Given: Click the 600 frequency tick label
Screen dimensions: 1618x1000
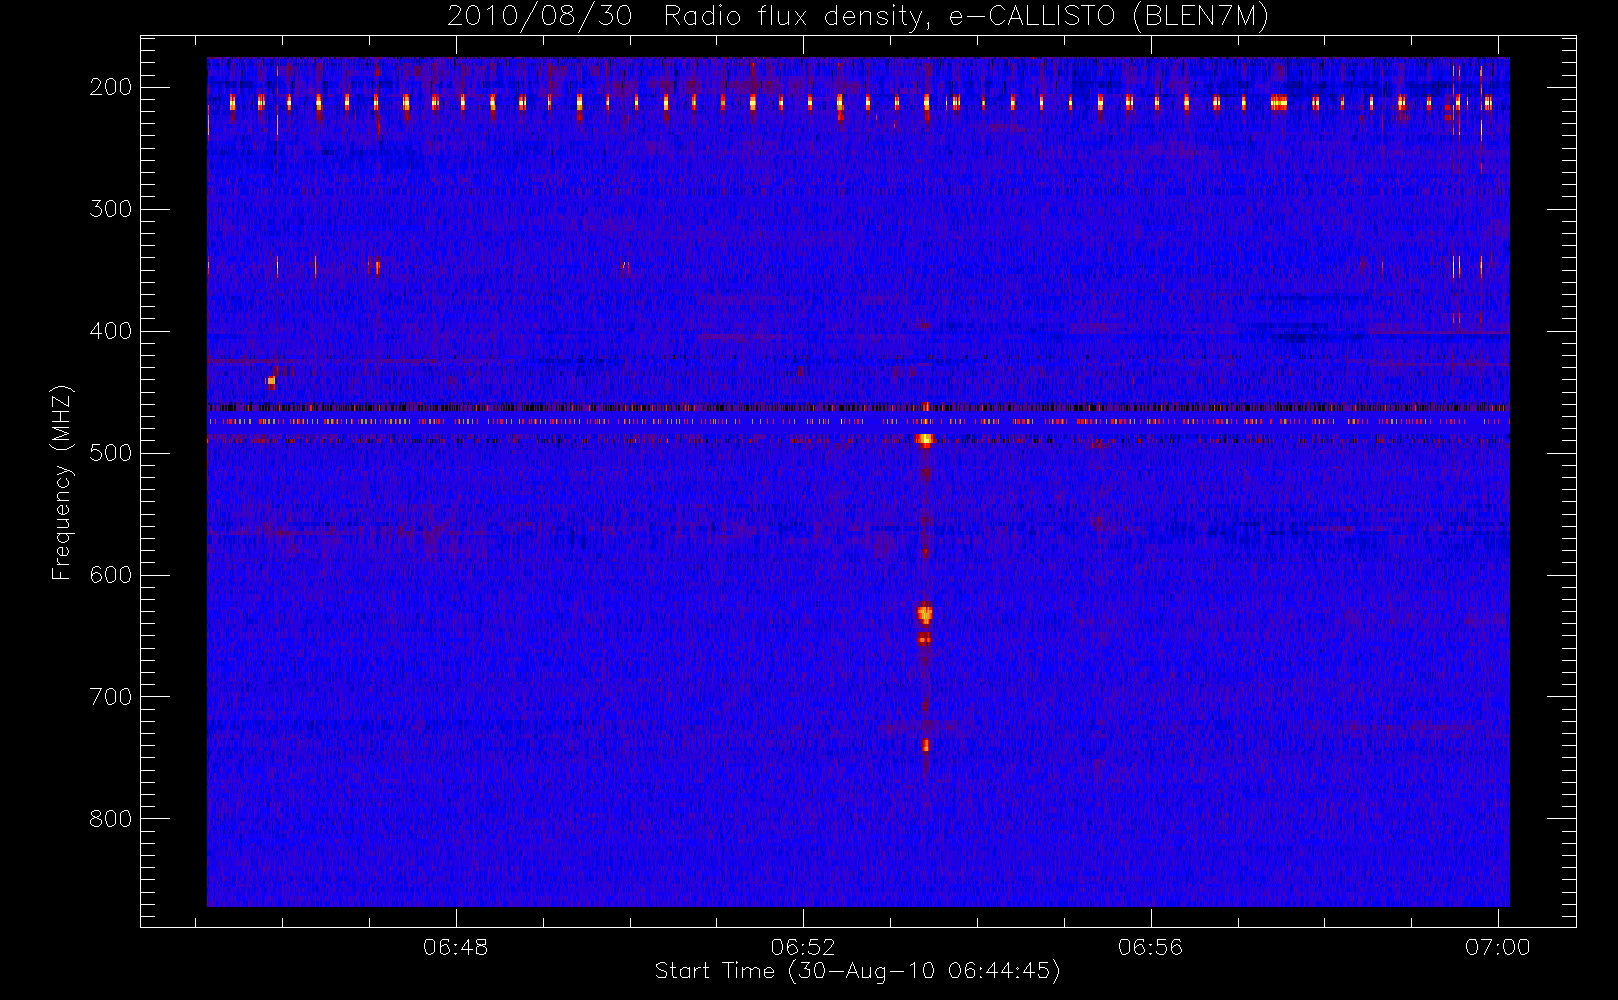Looking at the screenshot, I should (x=111, y=575).
